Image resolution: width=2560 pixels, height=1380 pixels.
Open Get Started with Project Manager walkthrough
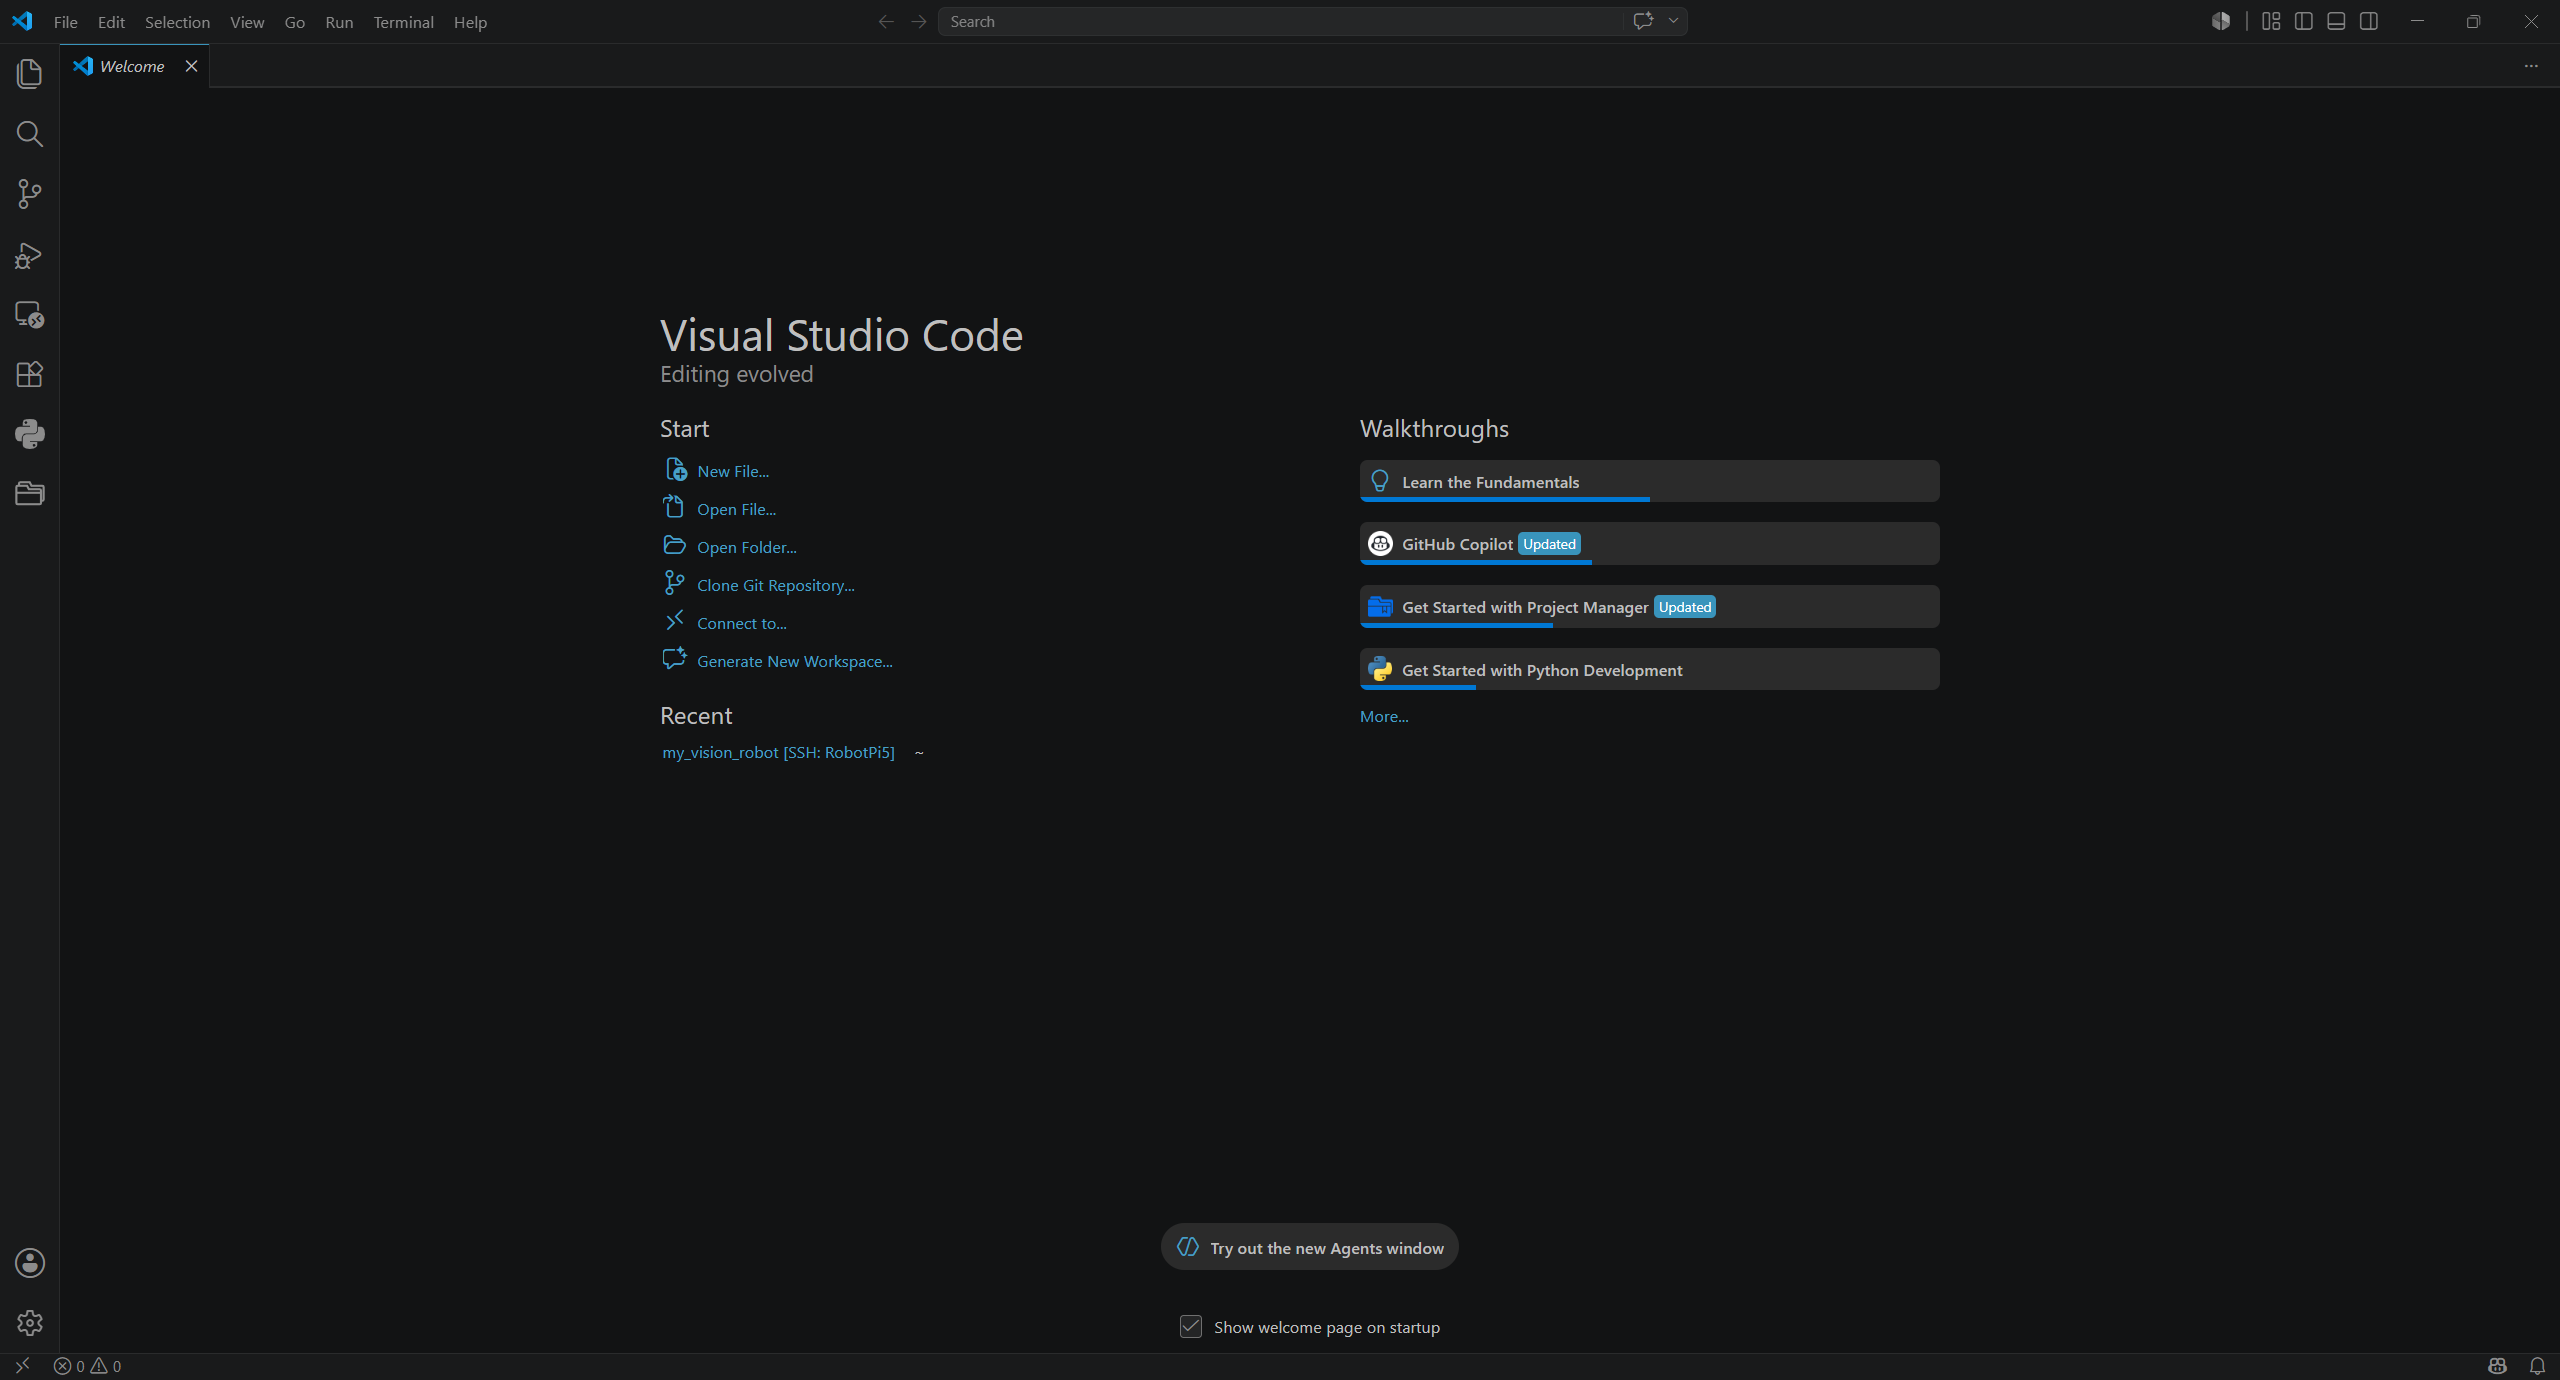pos(1649,607)
